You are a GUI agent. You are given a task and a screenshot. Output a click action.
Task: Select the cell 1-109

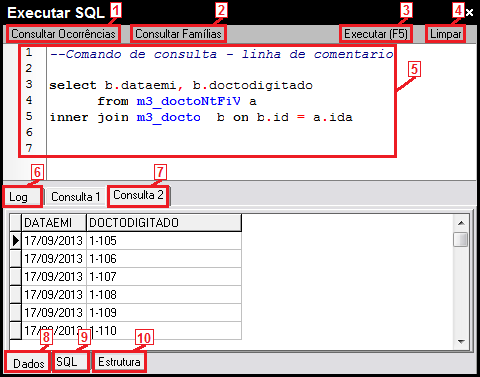(164, 313)
